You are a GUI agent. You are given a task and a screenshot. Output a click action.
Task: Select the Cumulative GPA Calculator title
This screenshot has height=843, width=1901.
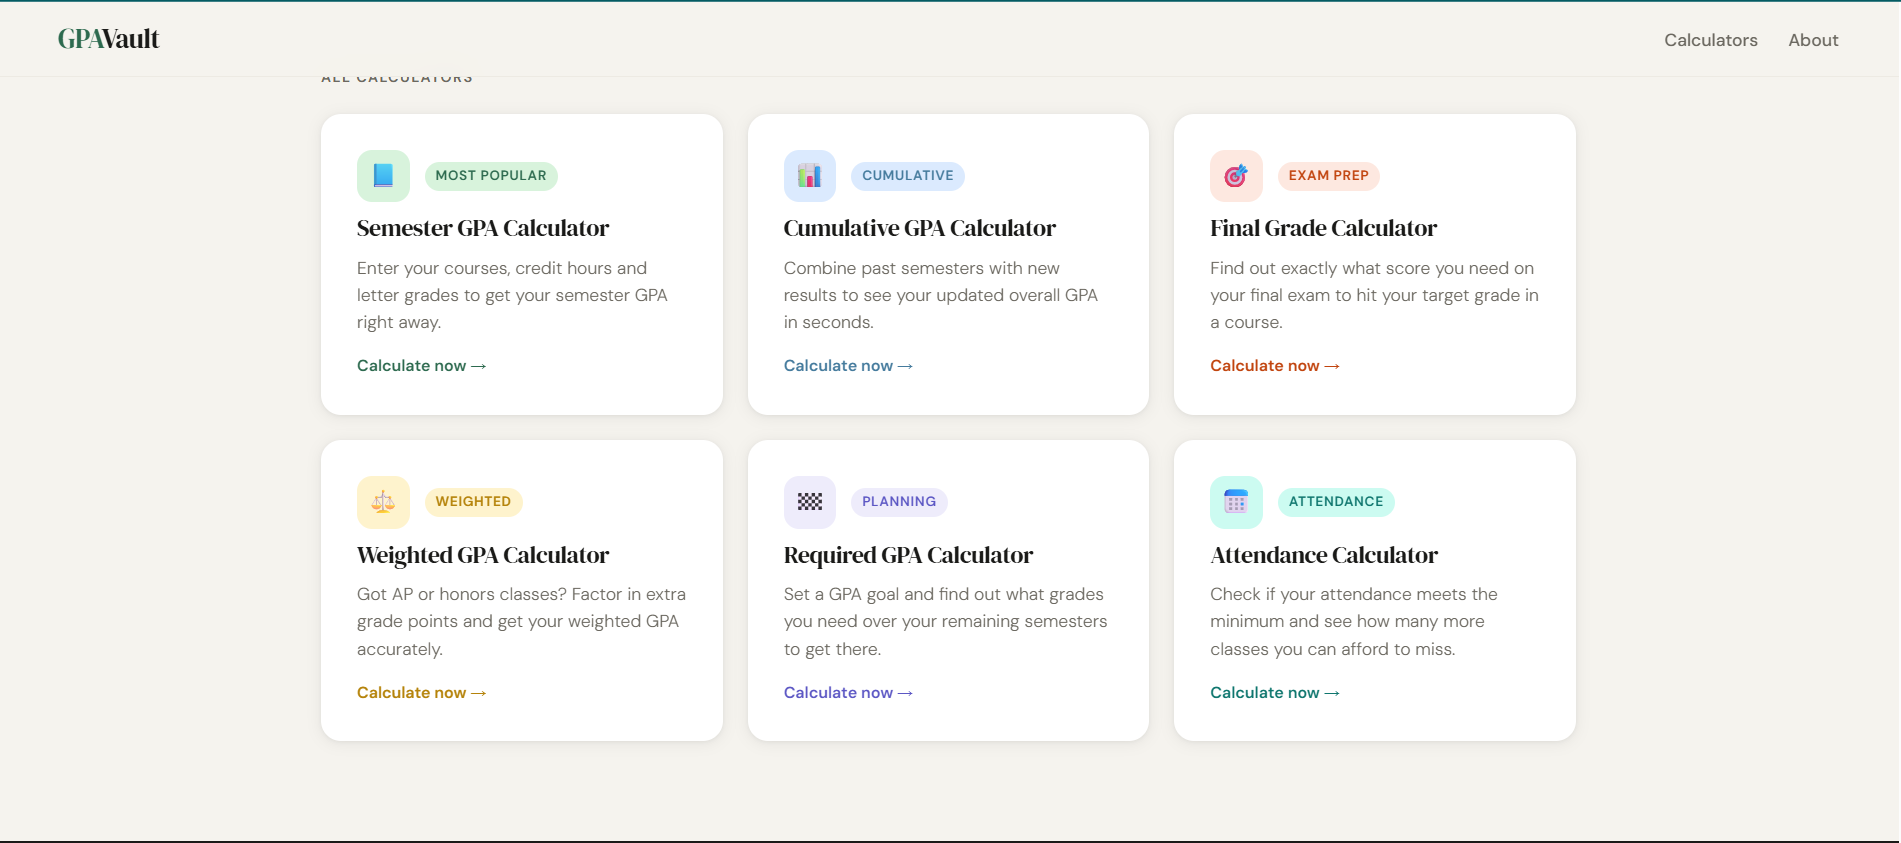[x=920, y=228]
